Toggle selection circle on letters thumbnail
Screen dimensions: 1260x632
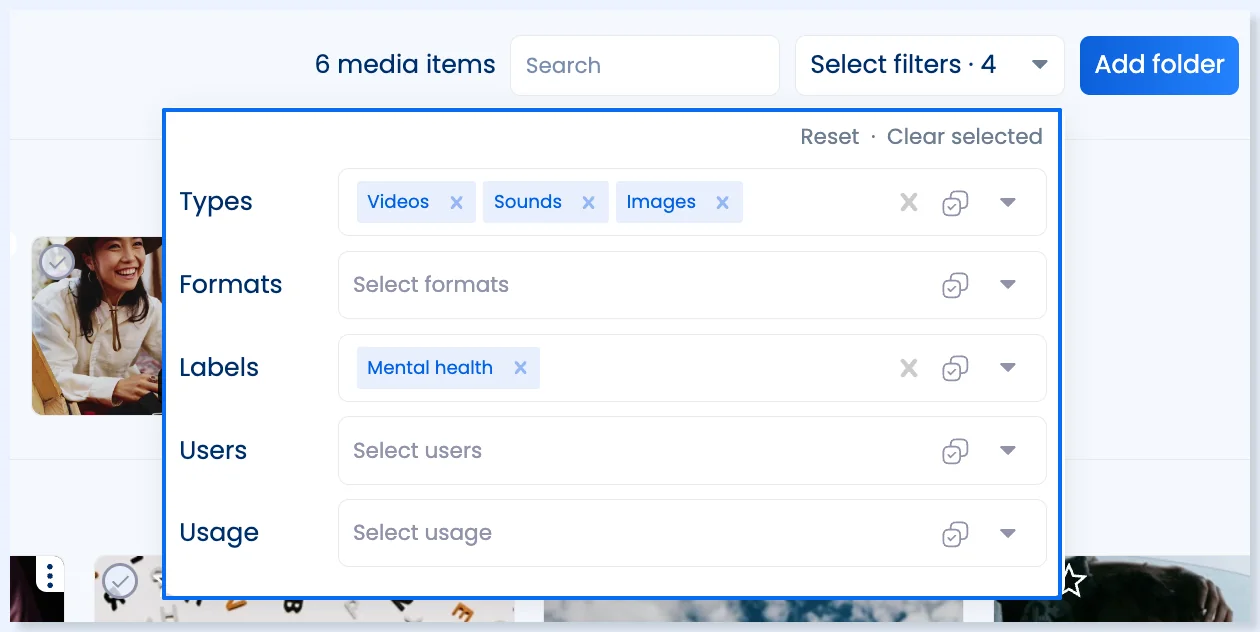click(120, 581)
